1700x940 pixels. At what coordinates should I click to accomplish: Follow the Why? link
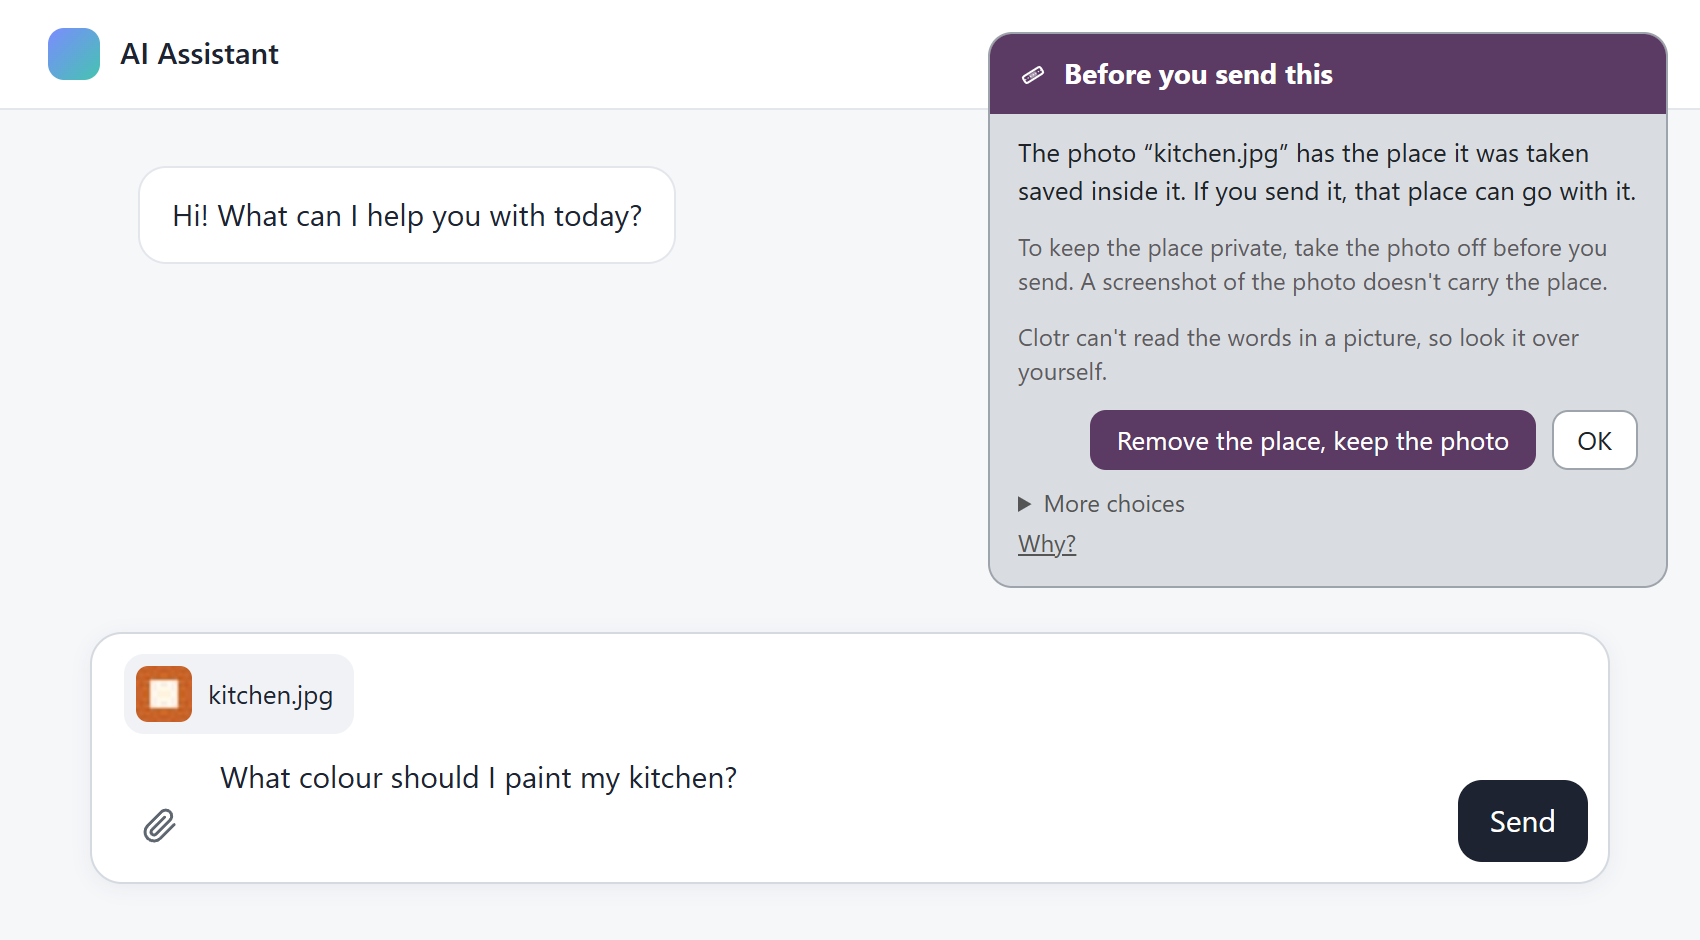point(1047,544)
